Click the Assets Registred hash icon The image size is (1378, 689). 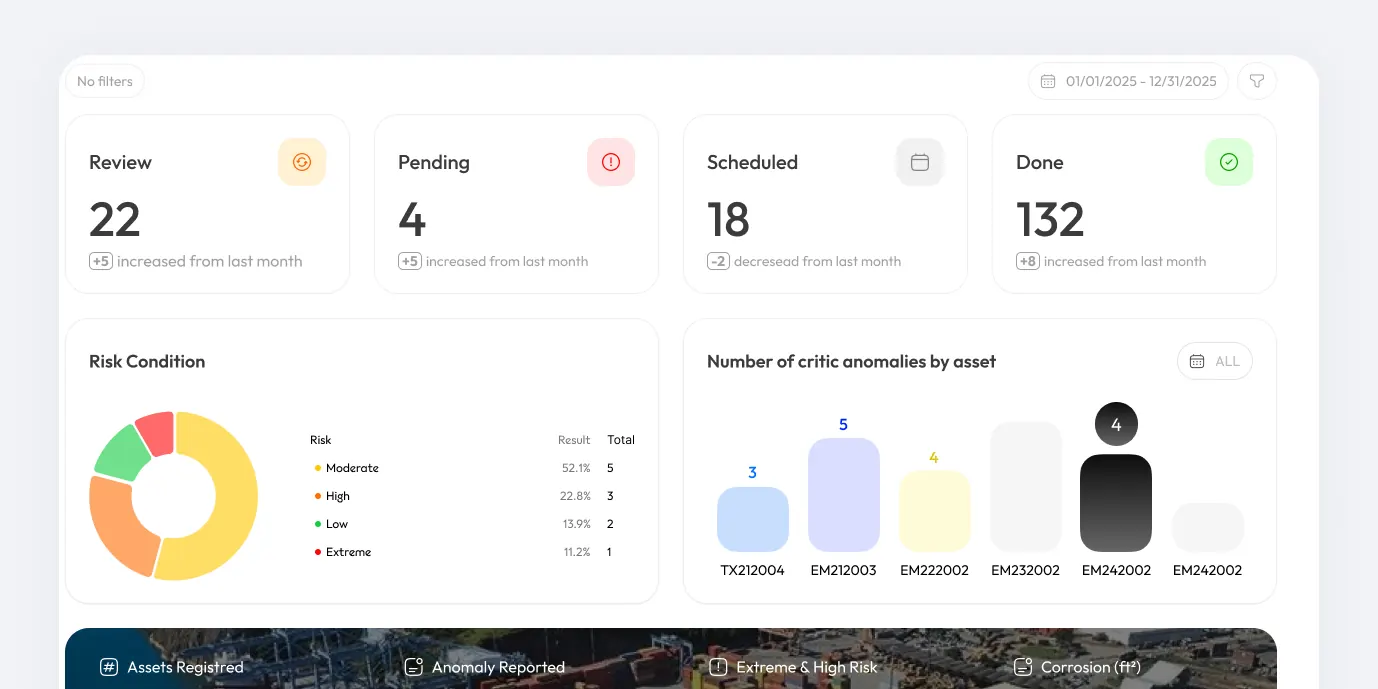(x=109, y=667)
